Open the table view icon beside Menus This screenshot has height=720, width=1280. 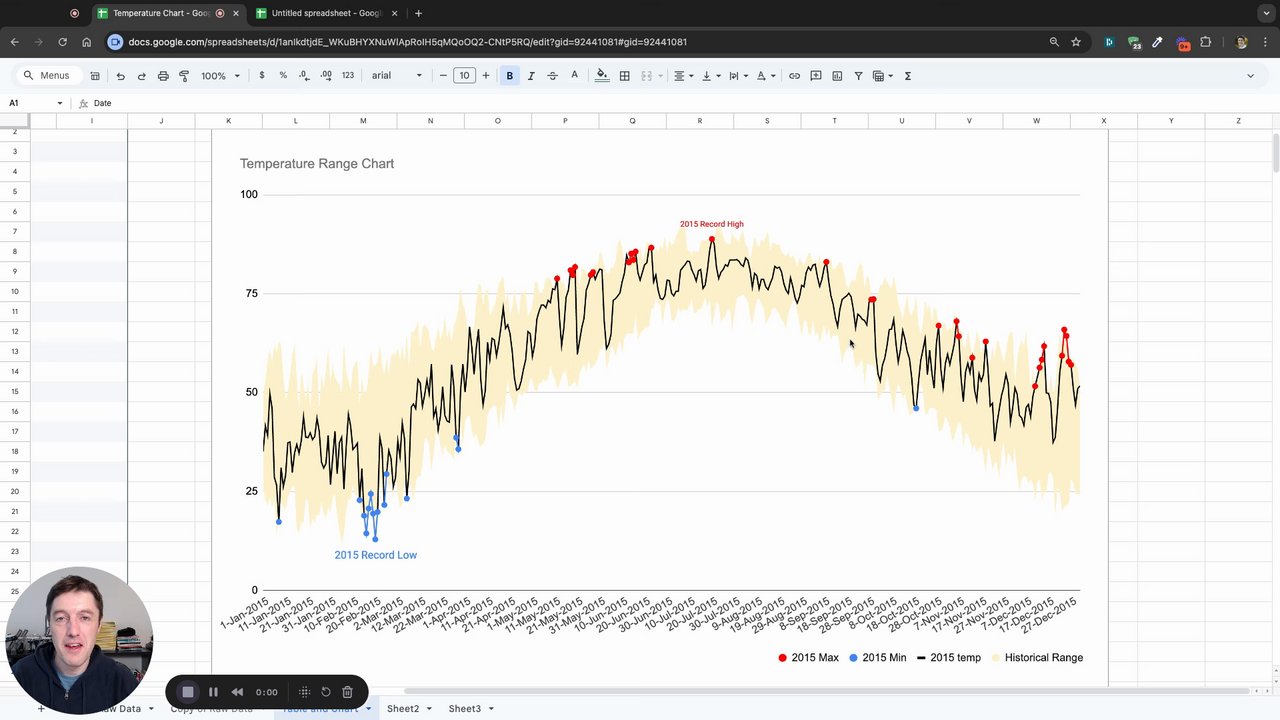pos(95,76)
